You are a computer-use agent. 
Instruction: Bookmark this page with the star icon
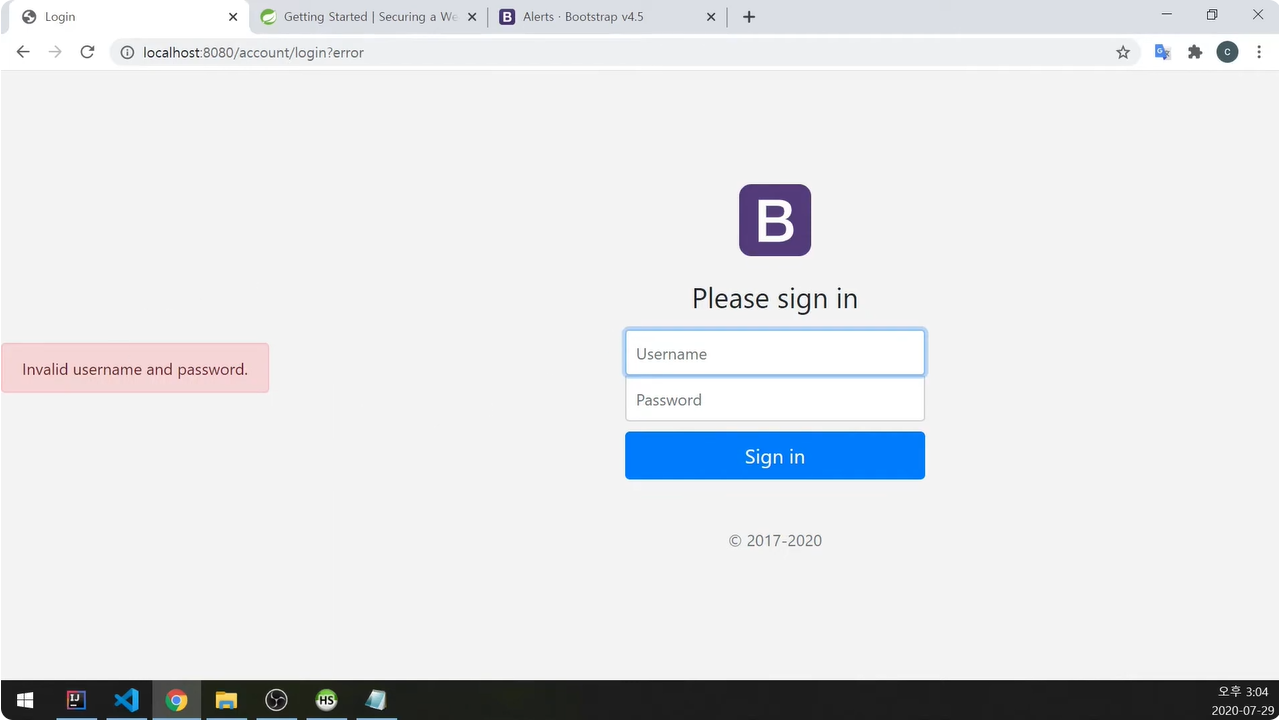(x=1123, y=52)
